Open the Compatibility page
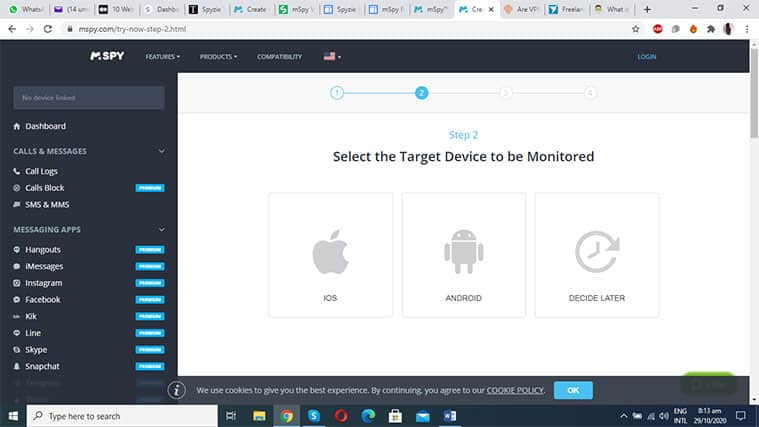This screenshot has height=427, width=759. (279, 57)
